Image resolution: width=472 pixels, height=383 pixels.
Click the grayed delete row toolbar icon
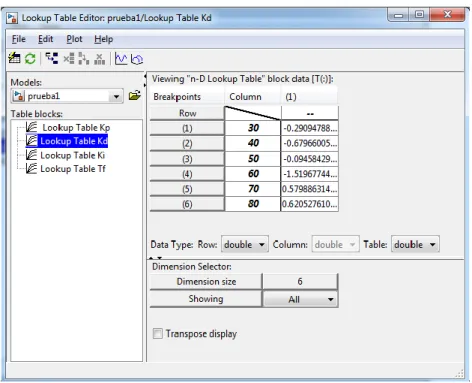coord(69,59)
